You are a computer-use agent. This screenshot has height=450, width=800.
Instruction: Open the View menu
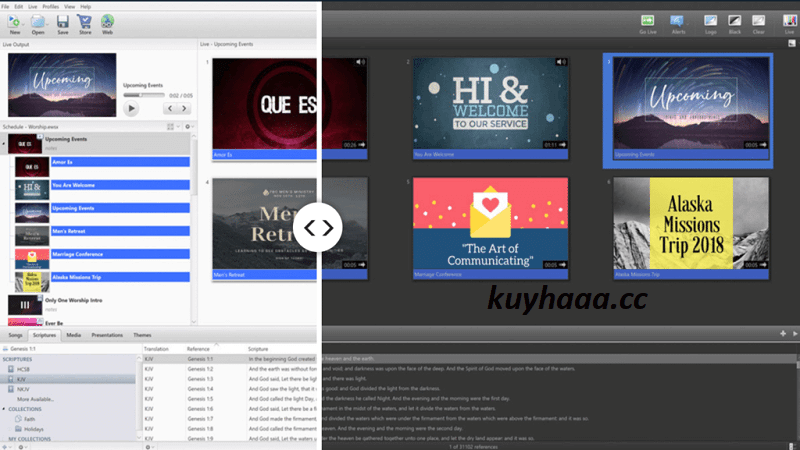pos(69,7)
